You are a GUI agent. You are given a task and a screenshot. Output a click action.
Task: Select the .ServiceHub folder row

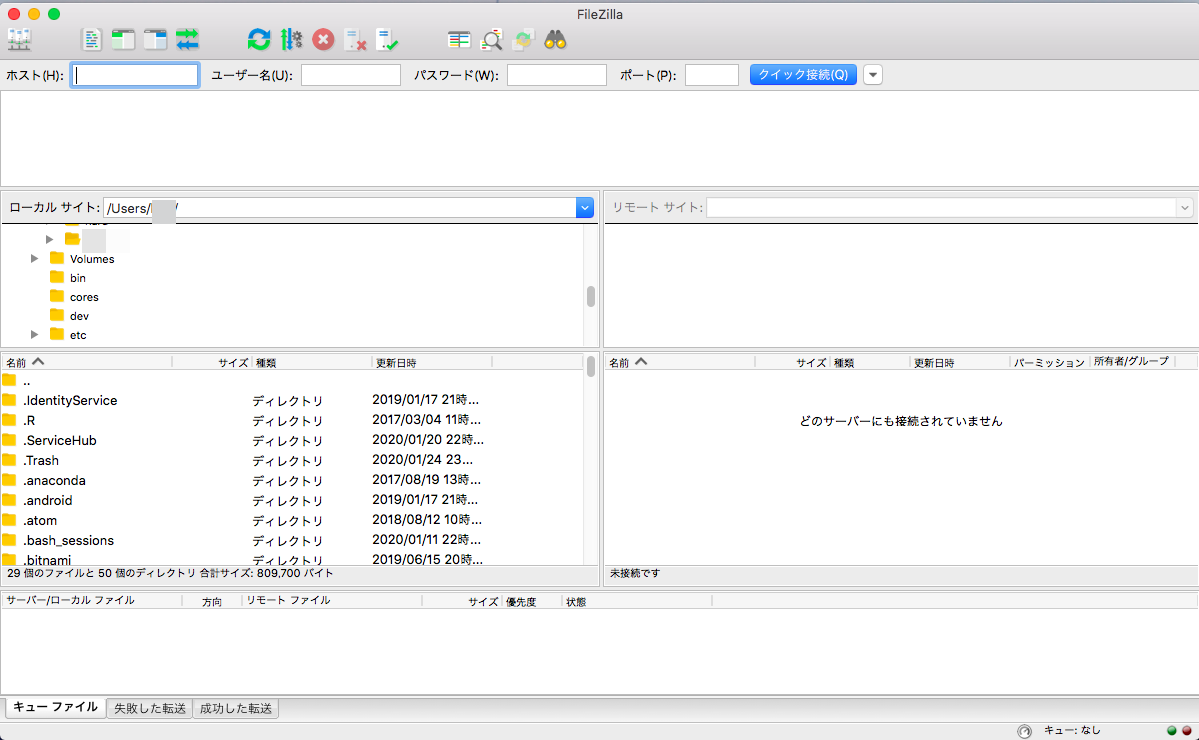[x=292, y=440]
